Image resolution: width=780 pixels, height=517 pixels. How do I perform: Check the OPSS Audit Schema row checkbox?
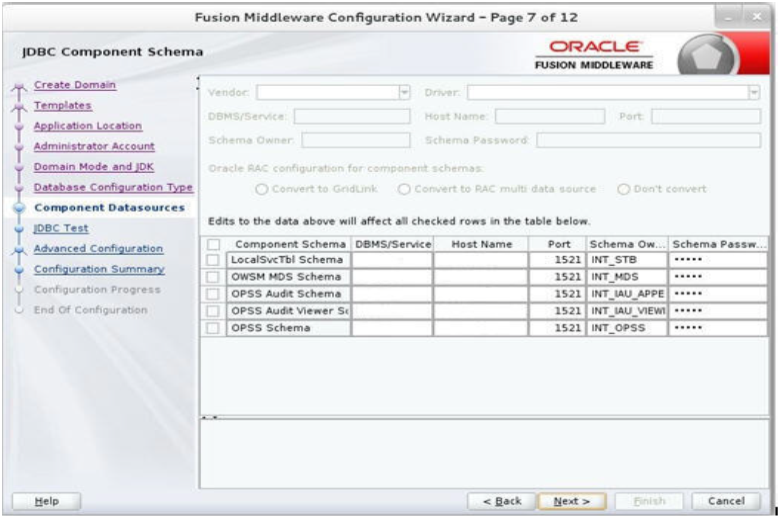[x=213, y=294]
